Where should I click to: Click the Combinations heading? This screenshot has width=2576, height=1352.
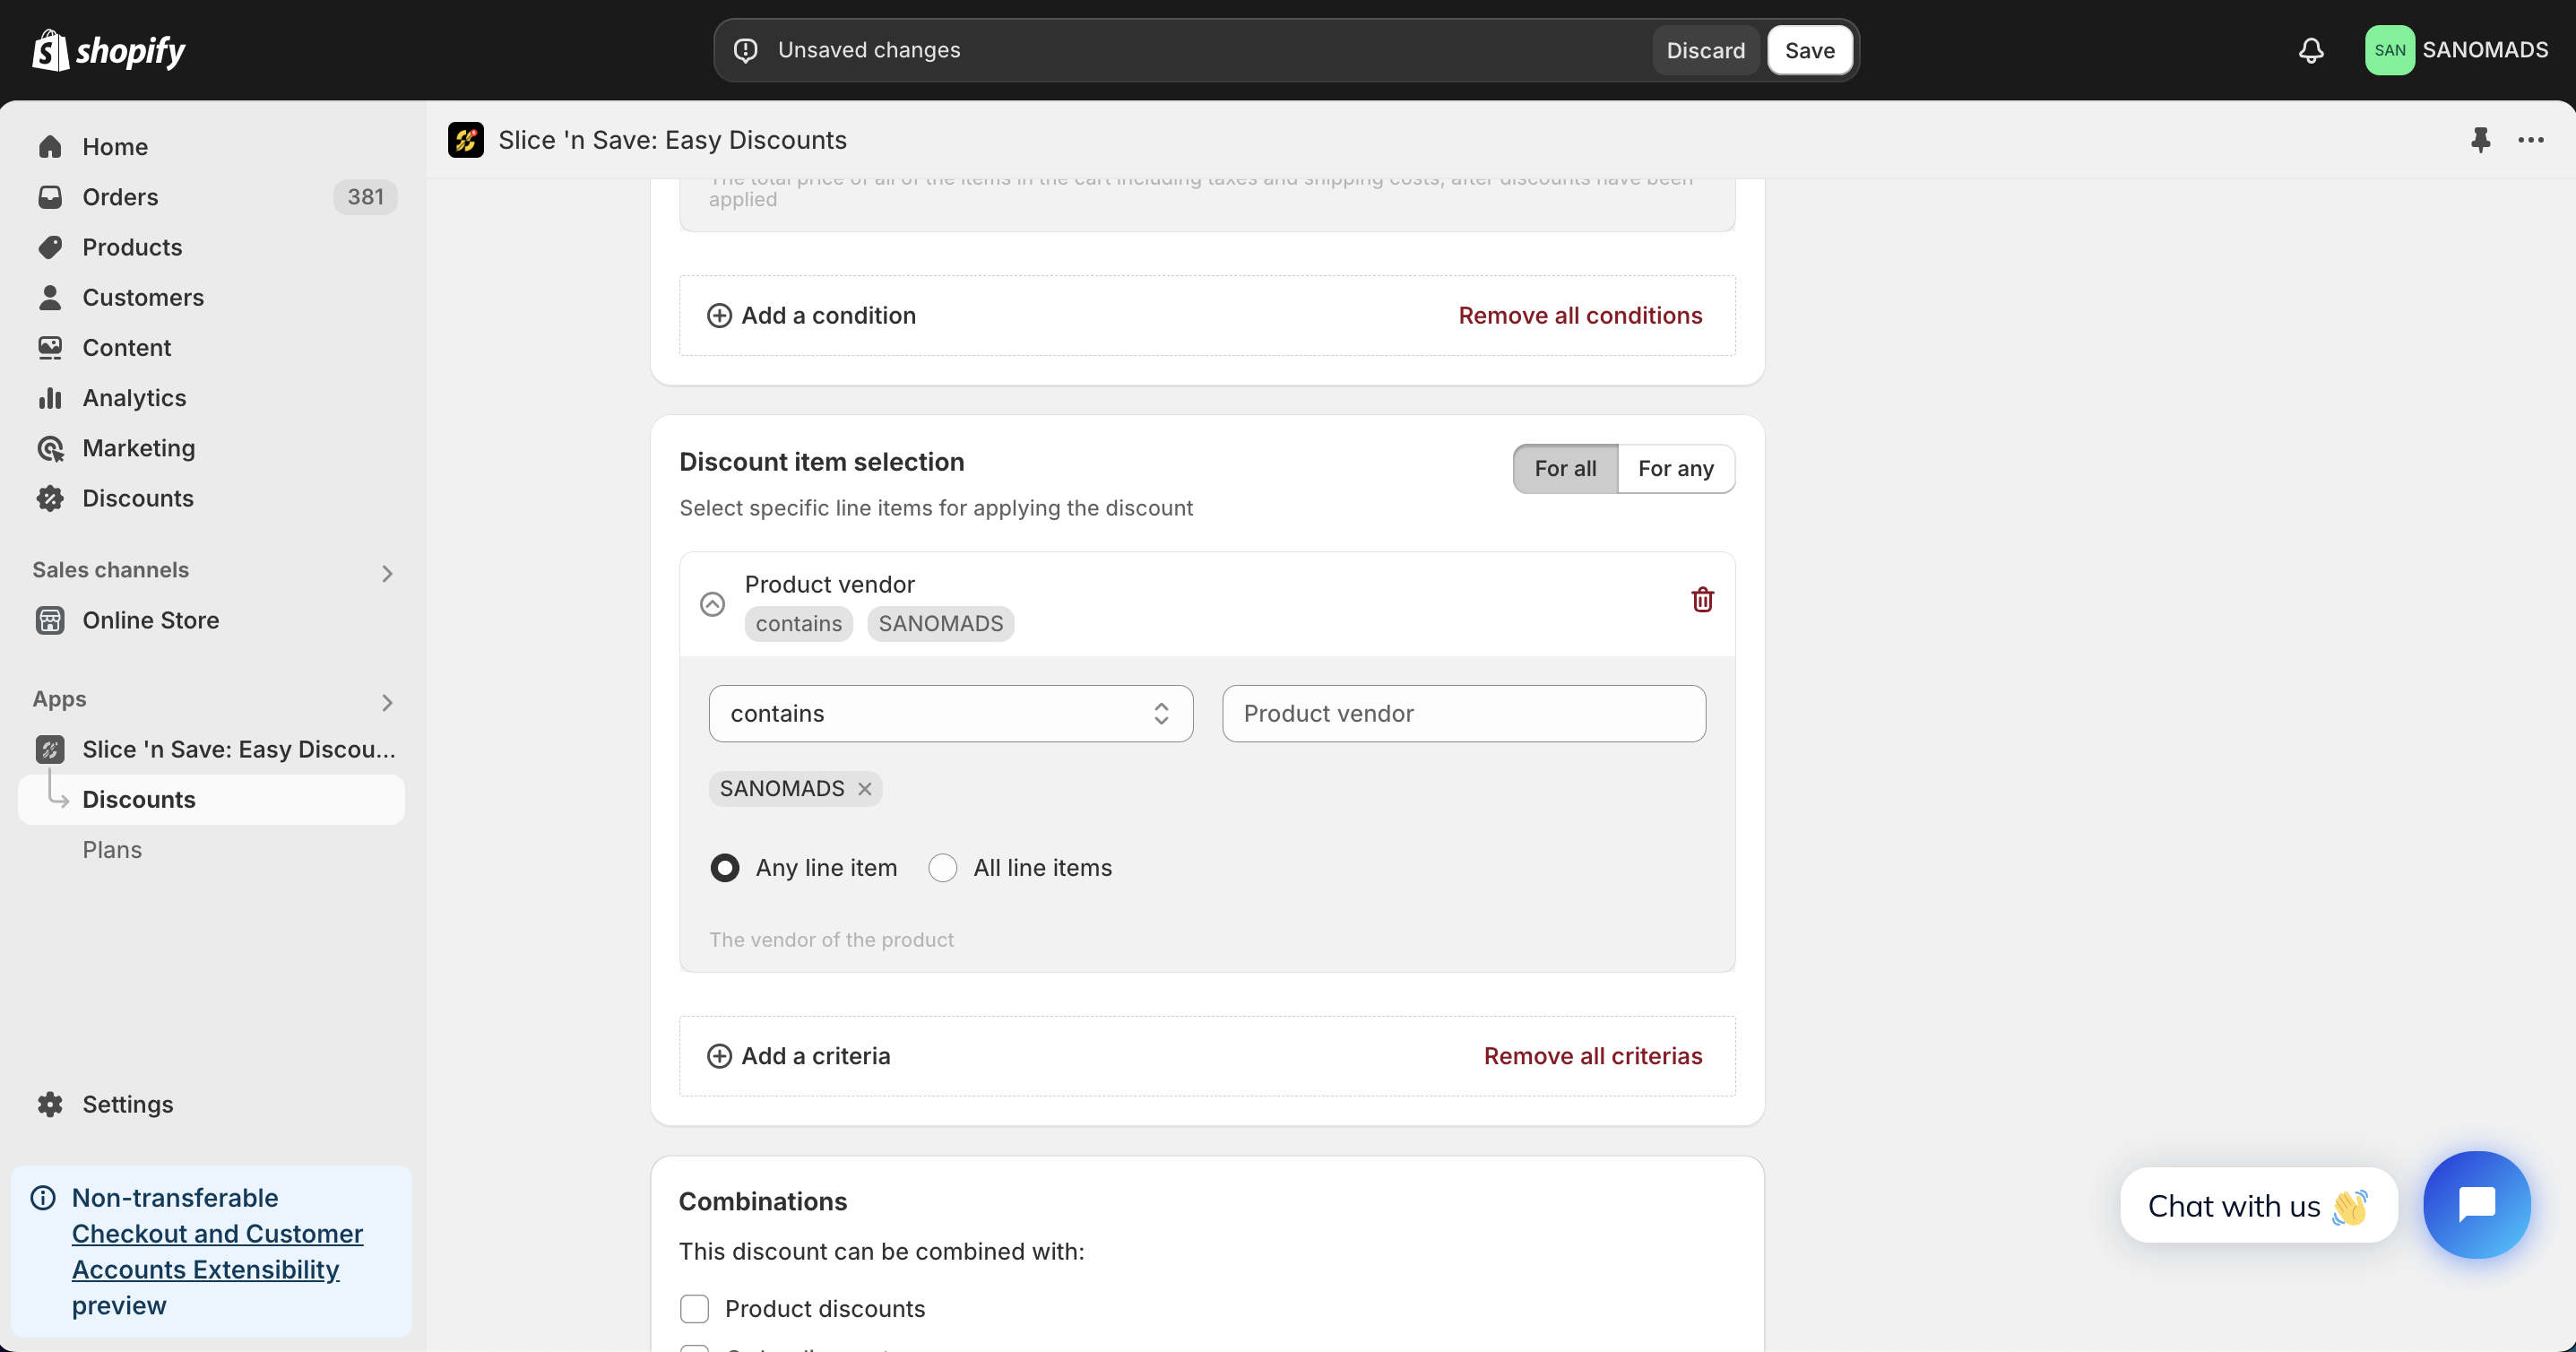(763, 1201)
